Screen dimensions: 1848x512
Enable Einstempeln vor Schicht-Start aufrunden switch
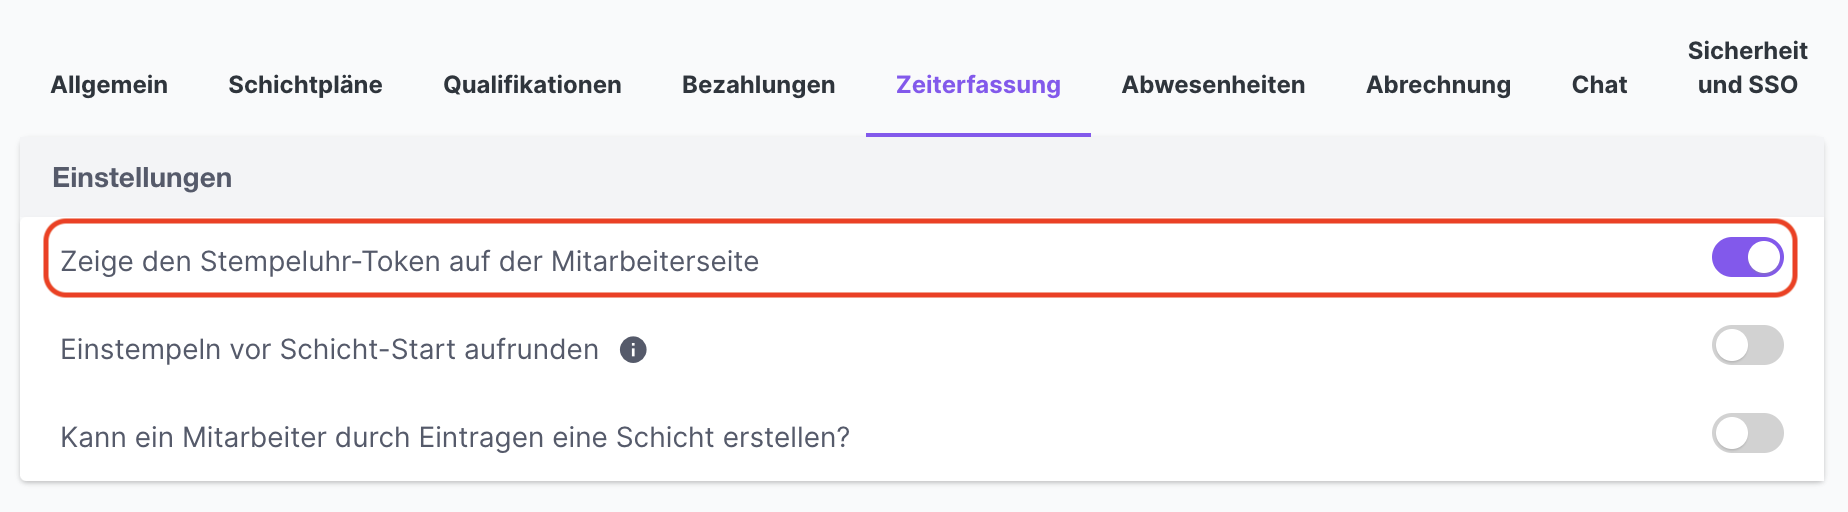pyautogui.click(x=1747, y=345)
